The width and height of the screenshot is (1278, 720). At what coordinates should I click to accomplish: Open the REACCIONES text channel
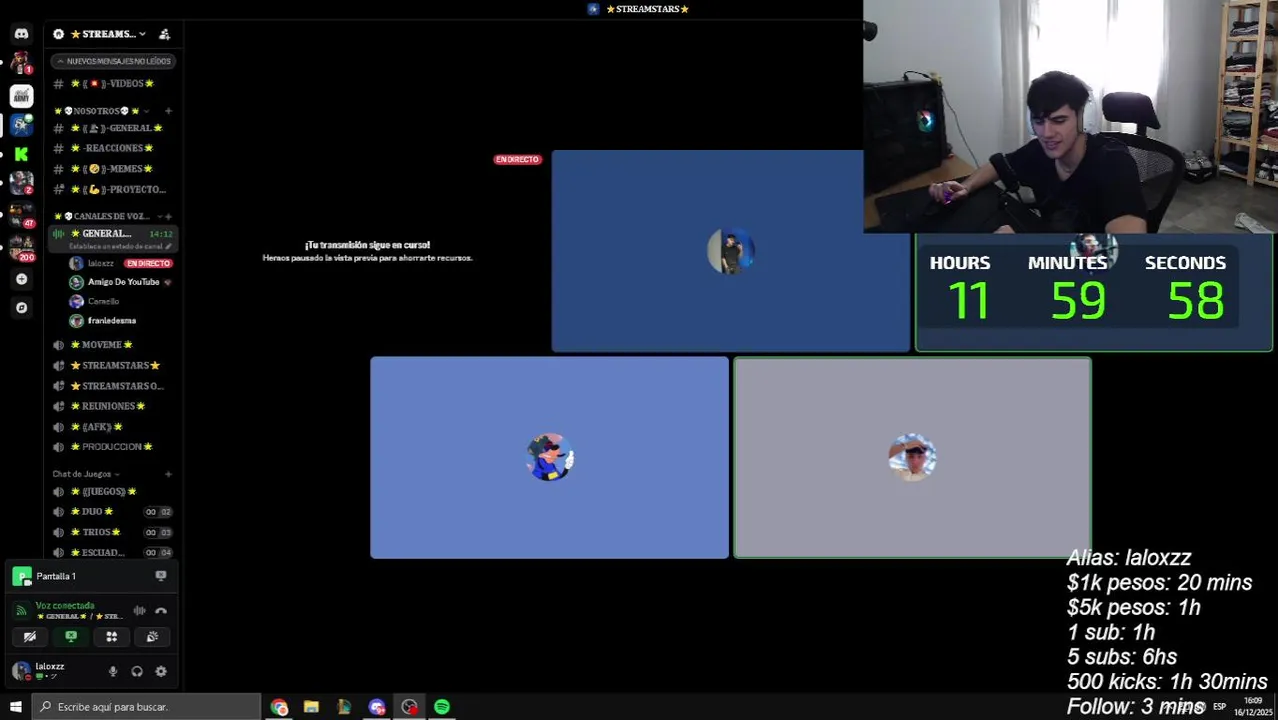113,148
